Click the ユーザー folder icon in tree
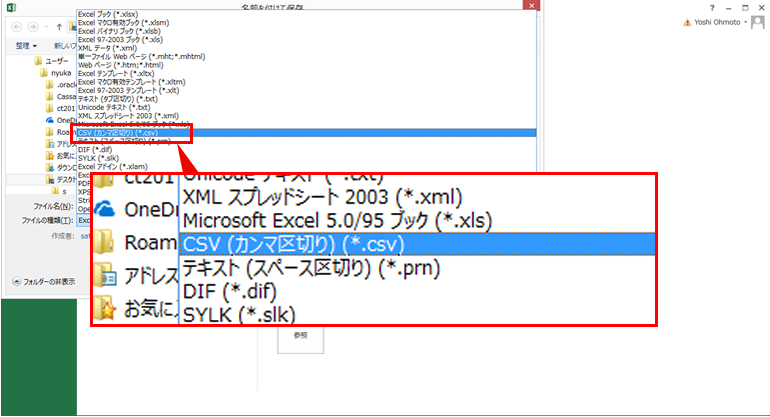The image size is (770, 417). tap(38, 61)
